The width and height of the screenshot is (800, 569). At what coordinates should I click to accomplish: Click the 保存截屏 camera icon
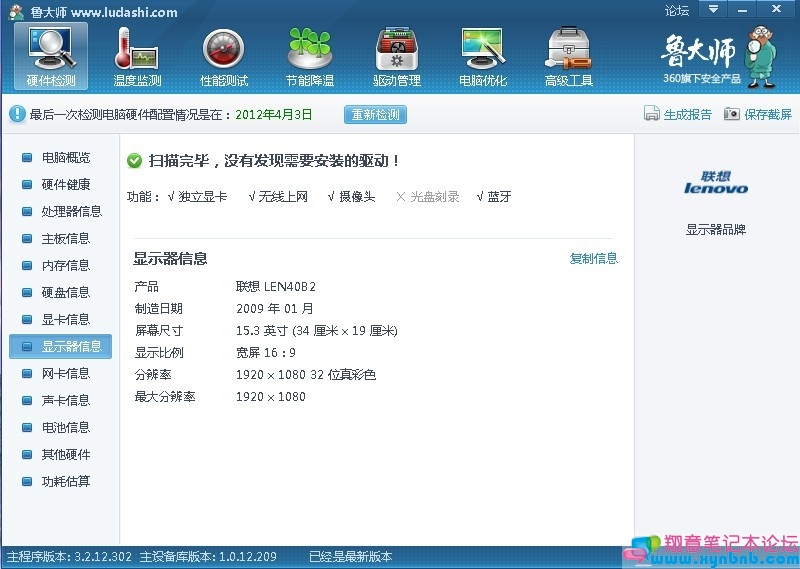[732, 113]
